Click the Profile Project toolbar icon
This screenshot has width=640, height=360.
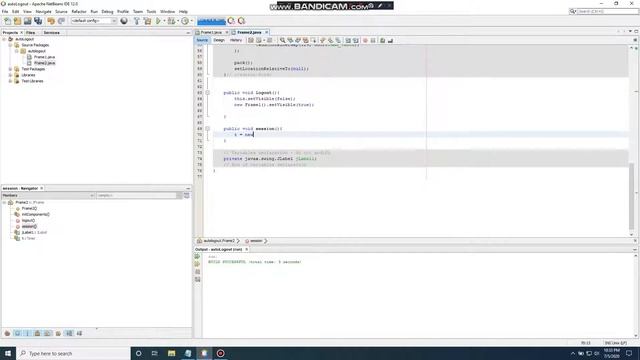[185, 21]
